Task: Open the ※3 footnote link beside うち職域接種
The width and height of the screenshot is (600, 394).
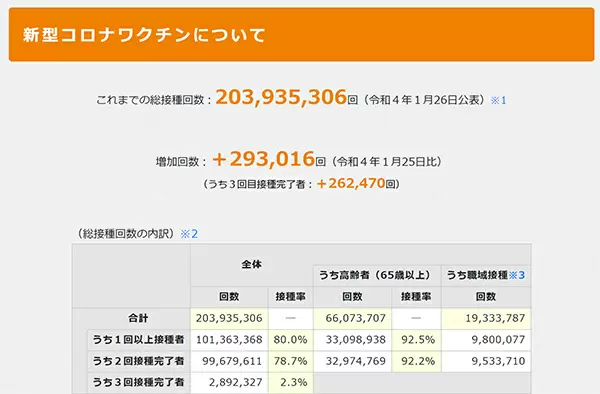Action: (517, 275)
